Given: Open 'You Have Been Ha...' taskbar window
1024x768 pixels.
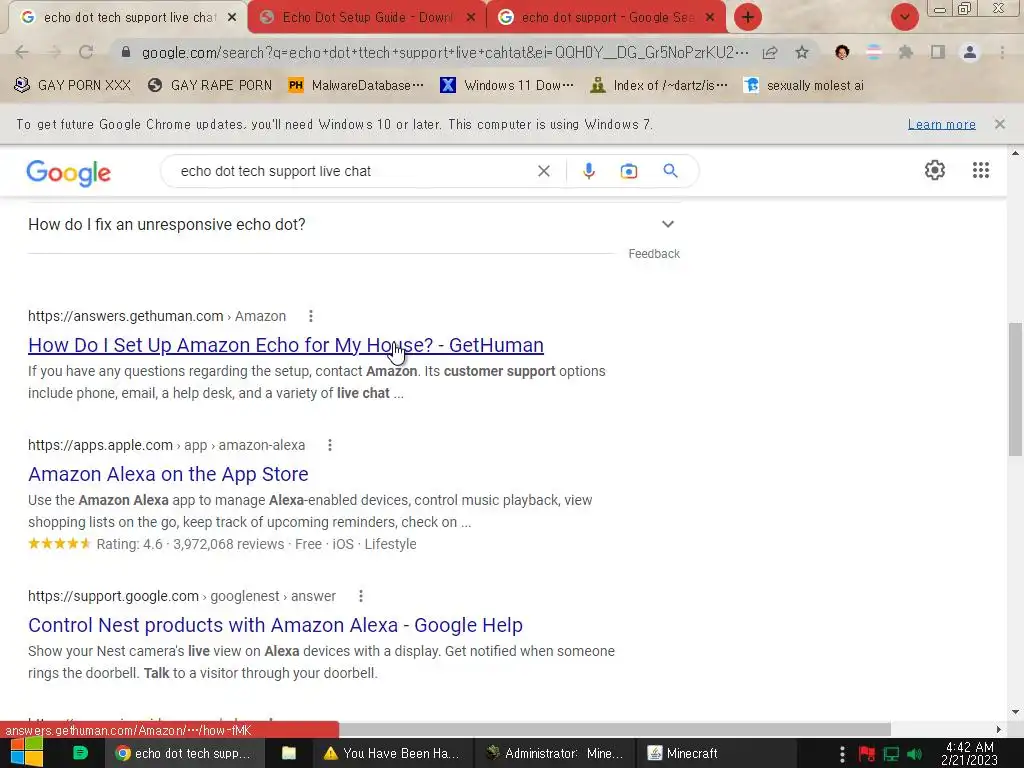Looking at the screenshot, I should tap(392, 753).
